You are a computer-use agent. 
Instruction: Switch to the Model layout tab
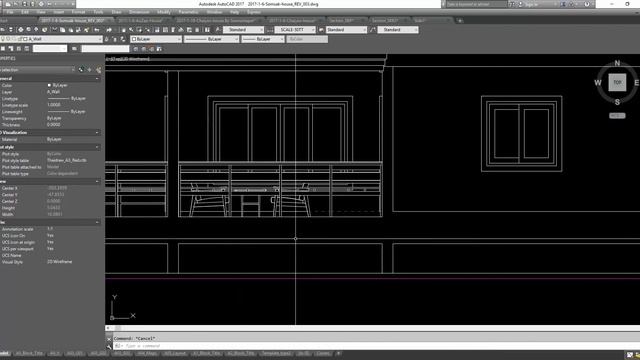coord(4,353)
